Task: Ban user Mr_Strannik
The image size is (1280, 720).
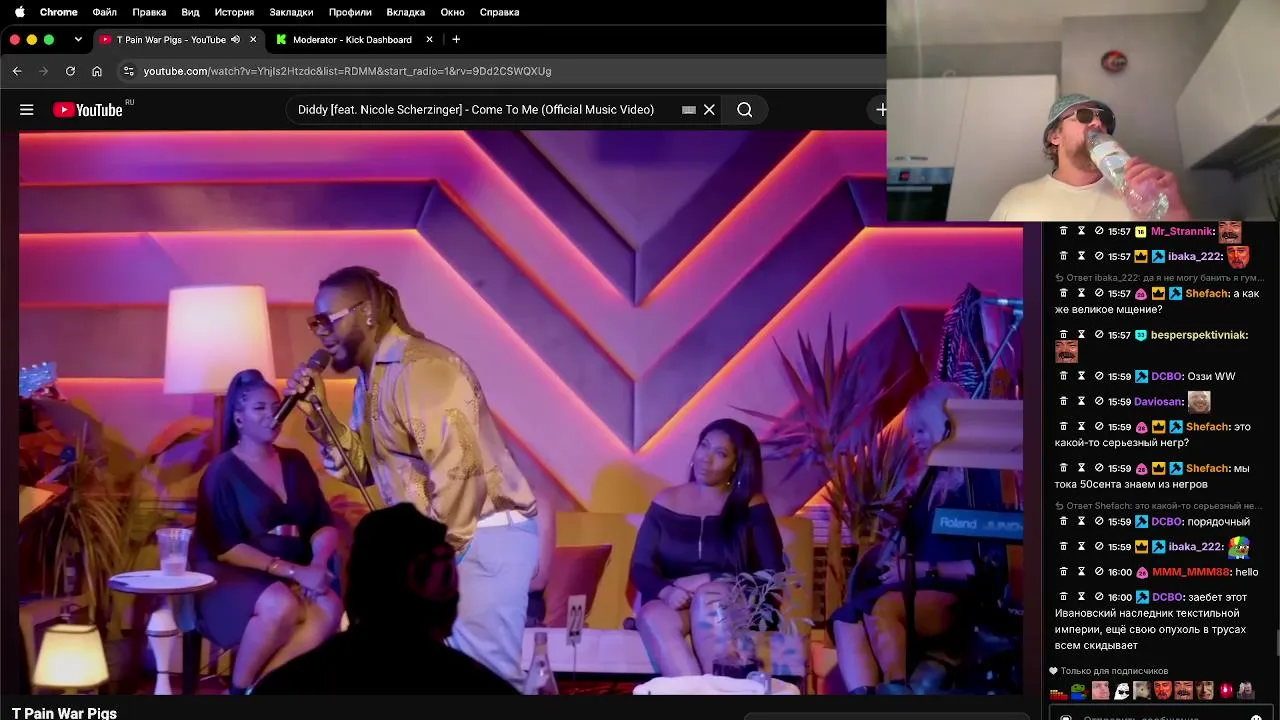Action: pyautogui.click(x=1099, y=231)
